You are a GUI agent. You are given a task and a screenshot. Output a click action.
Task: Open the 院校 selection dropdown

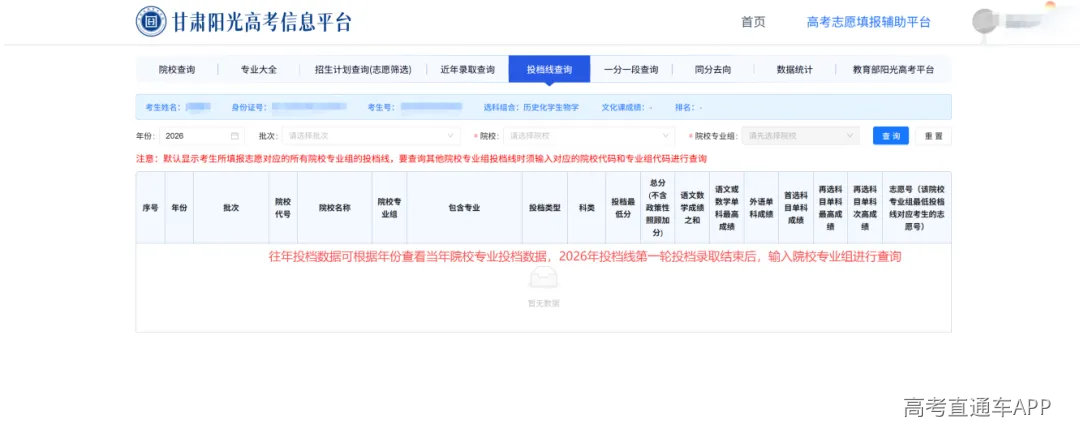click(x=589, y=136)
